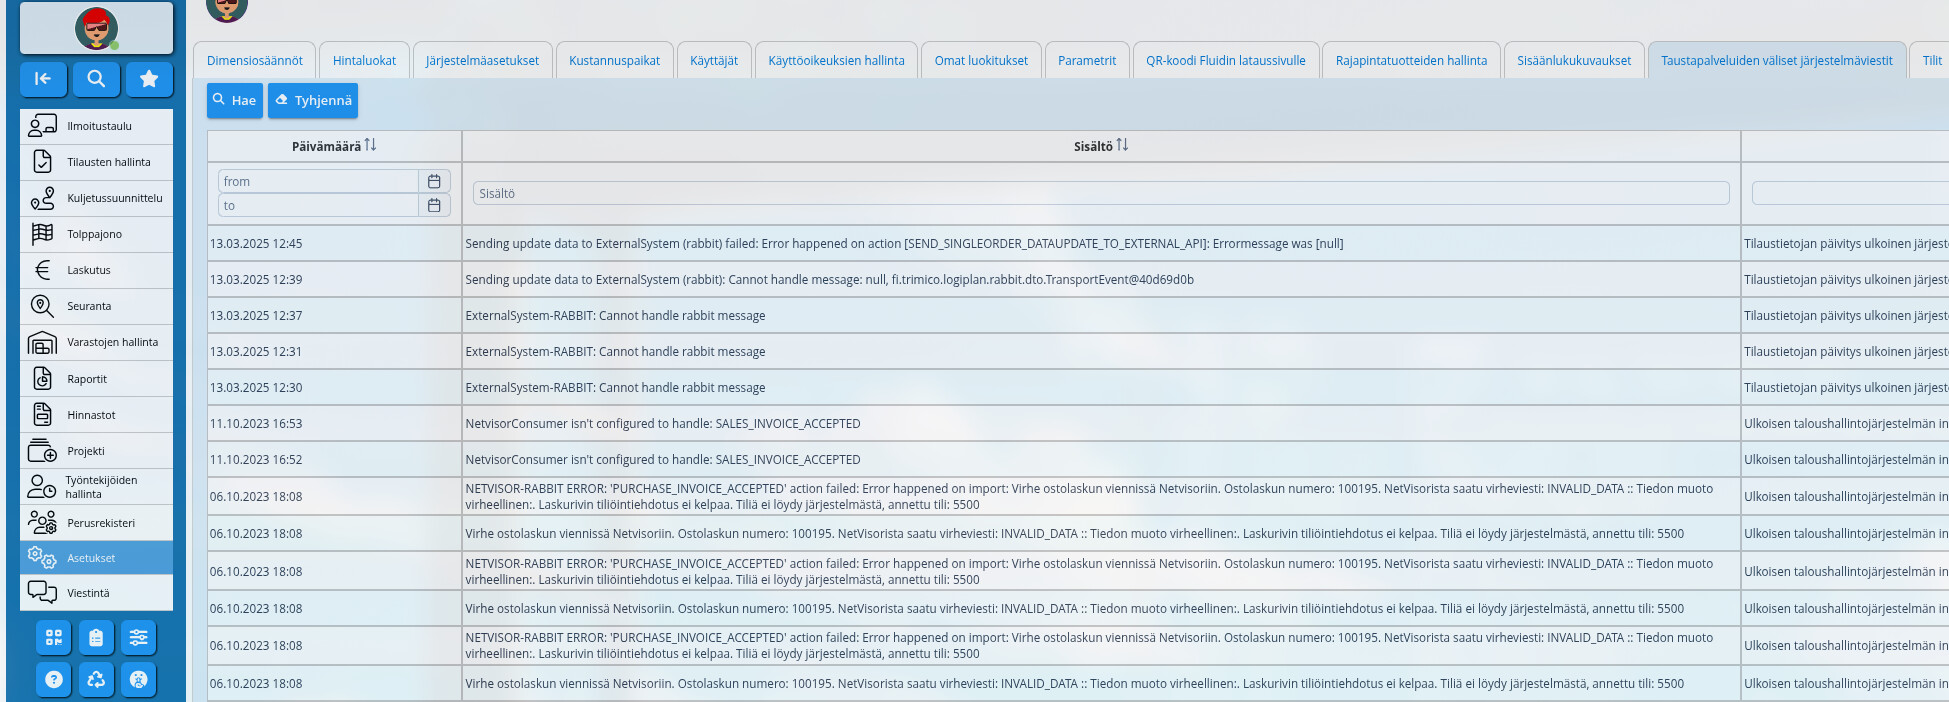Image resolution: width=1949 pixels, height=702 pixels.
Task: Click the QR code icon button
Action: [54, 637]
